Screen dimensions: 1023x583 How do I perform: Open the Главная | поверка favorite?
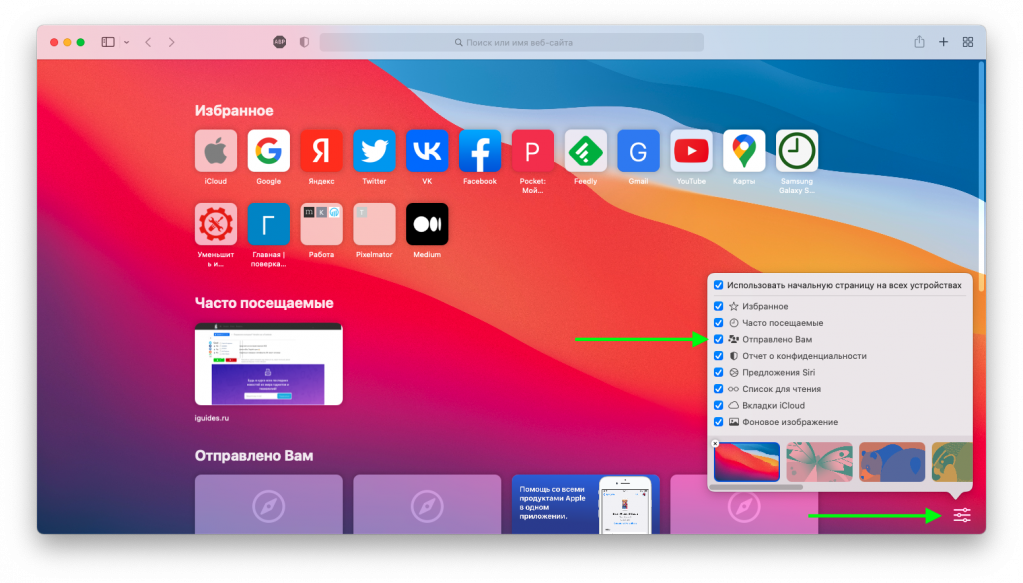point(268,224)
